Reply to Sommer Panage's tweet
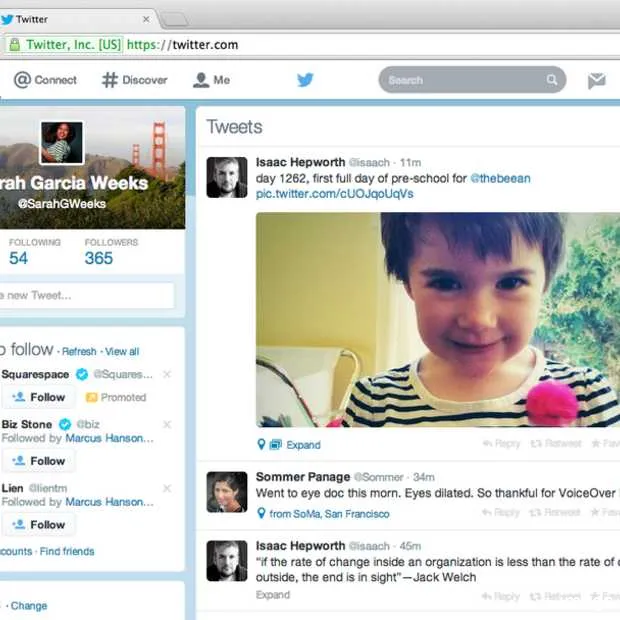The image size is (620, 620). point(501,513)
